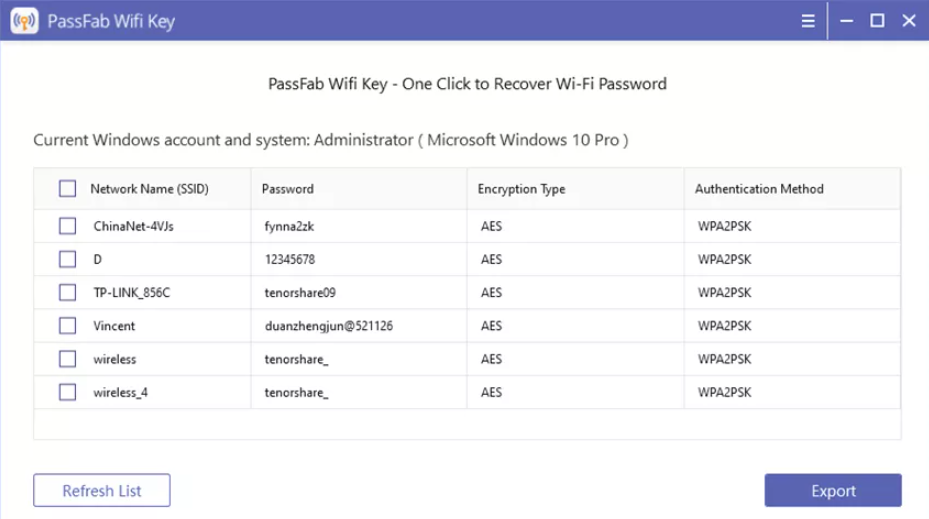Check the wireless_4 row checkbox
The height and width of the screenshot is (519, 929).
pyautogui.click(x=68, y=392)
